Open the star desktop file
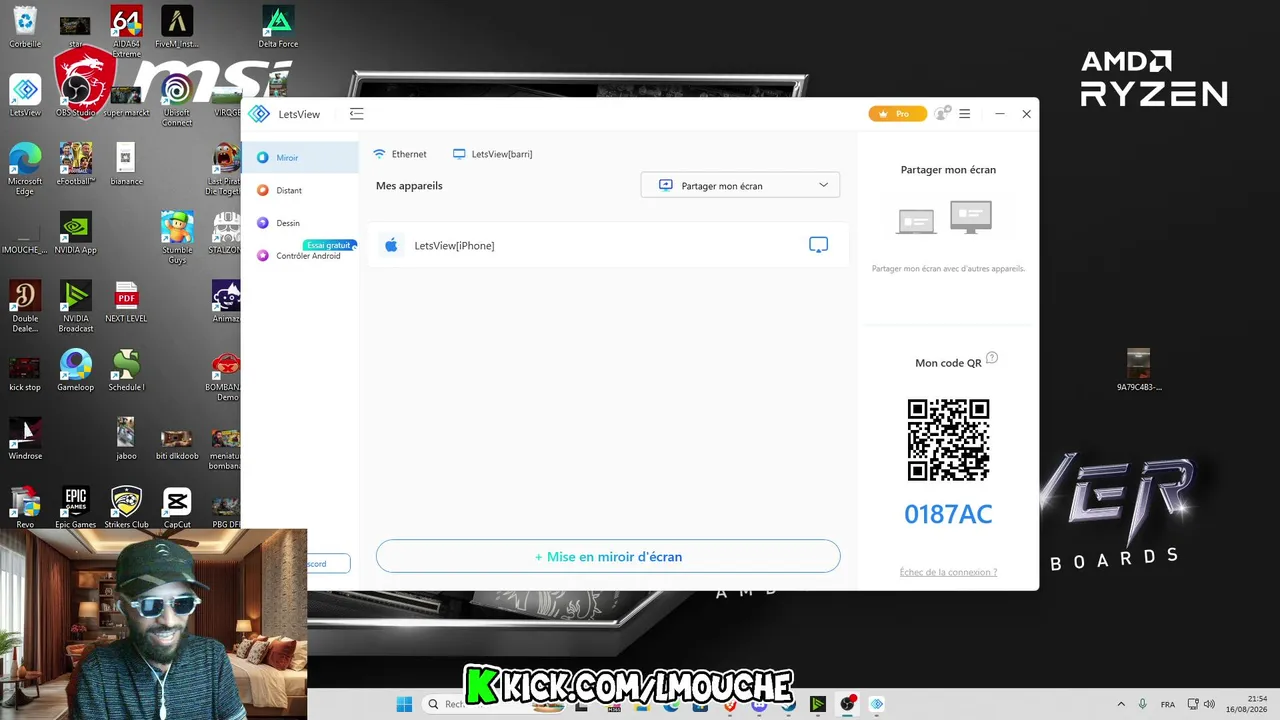Screen dimensions: 1280x720 point(75,30)
